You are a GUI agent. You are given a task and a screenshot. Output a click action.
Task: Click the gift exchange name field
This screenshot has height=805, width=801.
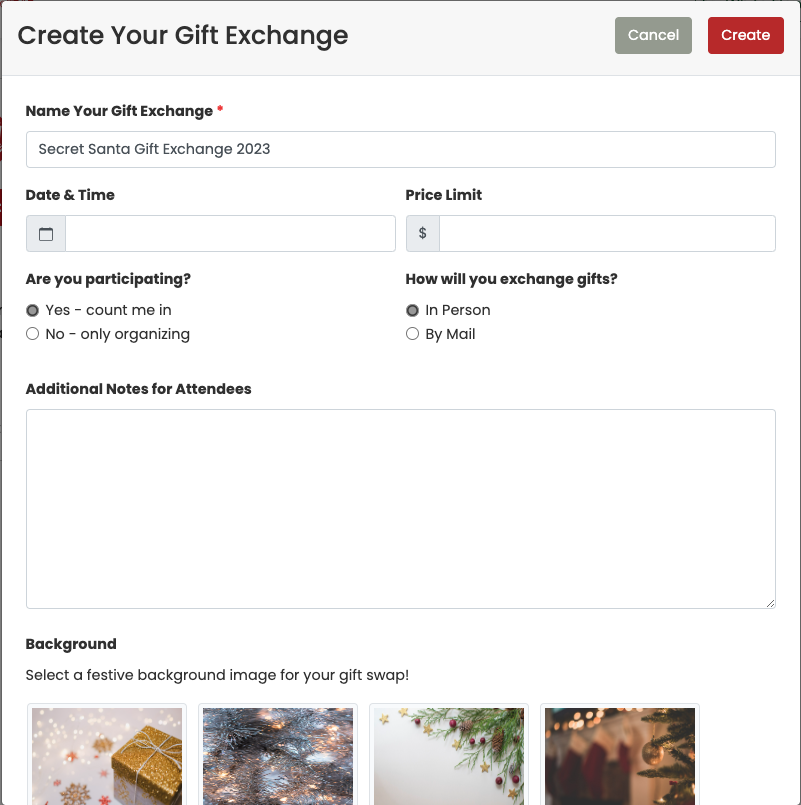pos(400,150)
